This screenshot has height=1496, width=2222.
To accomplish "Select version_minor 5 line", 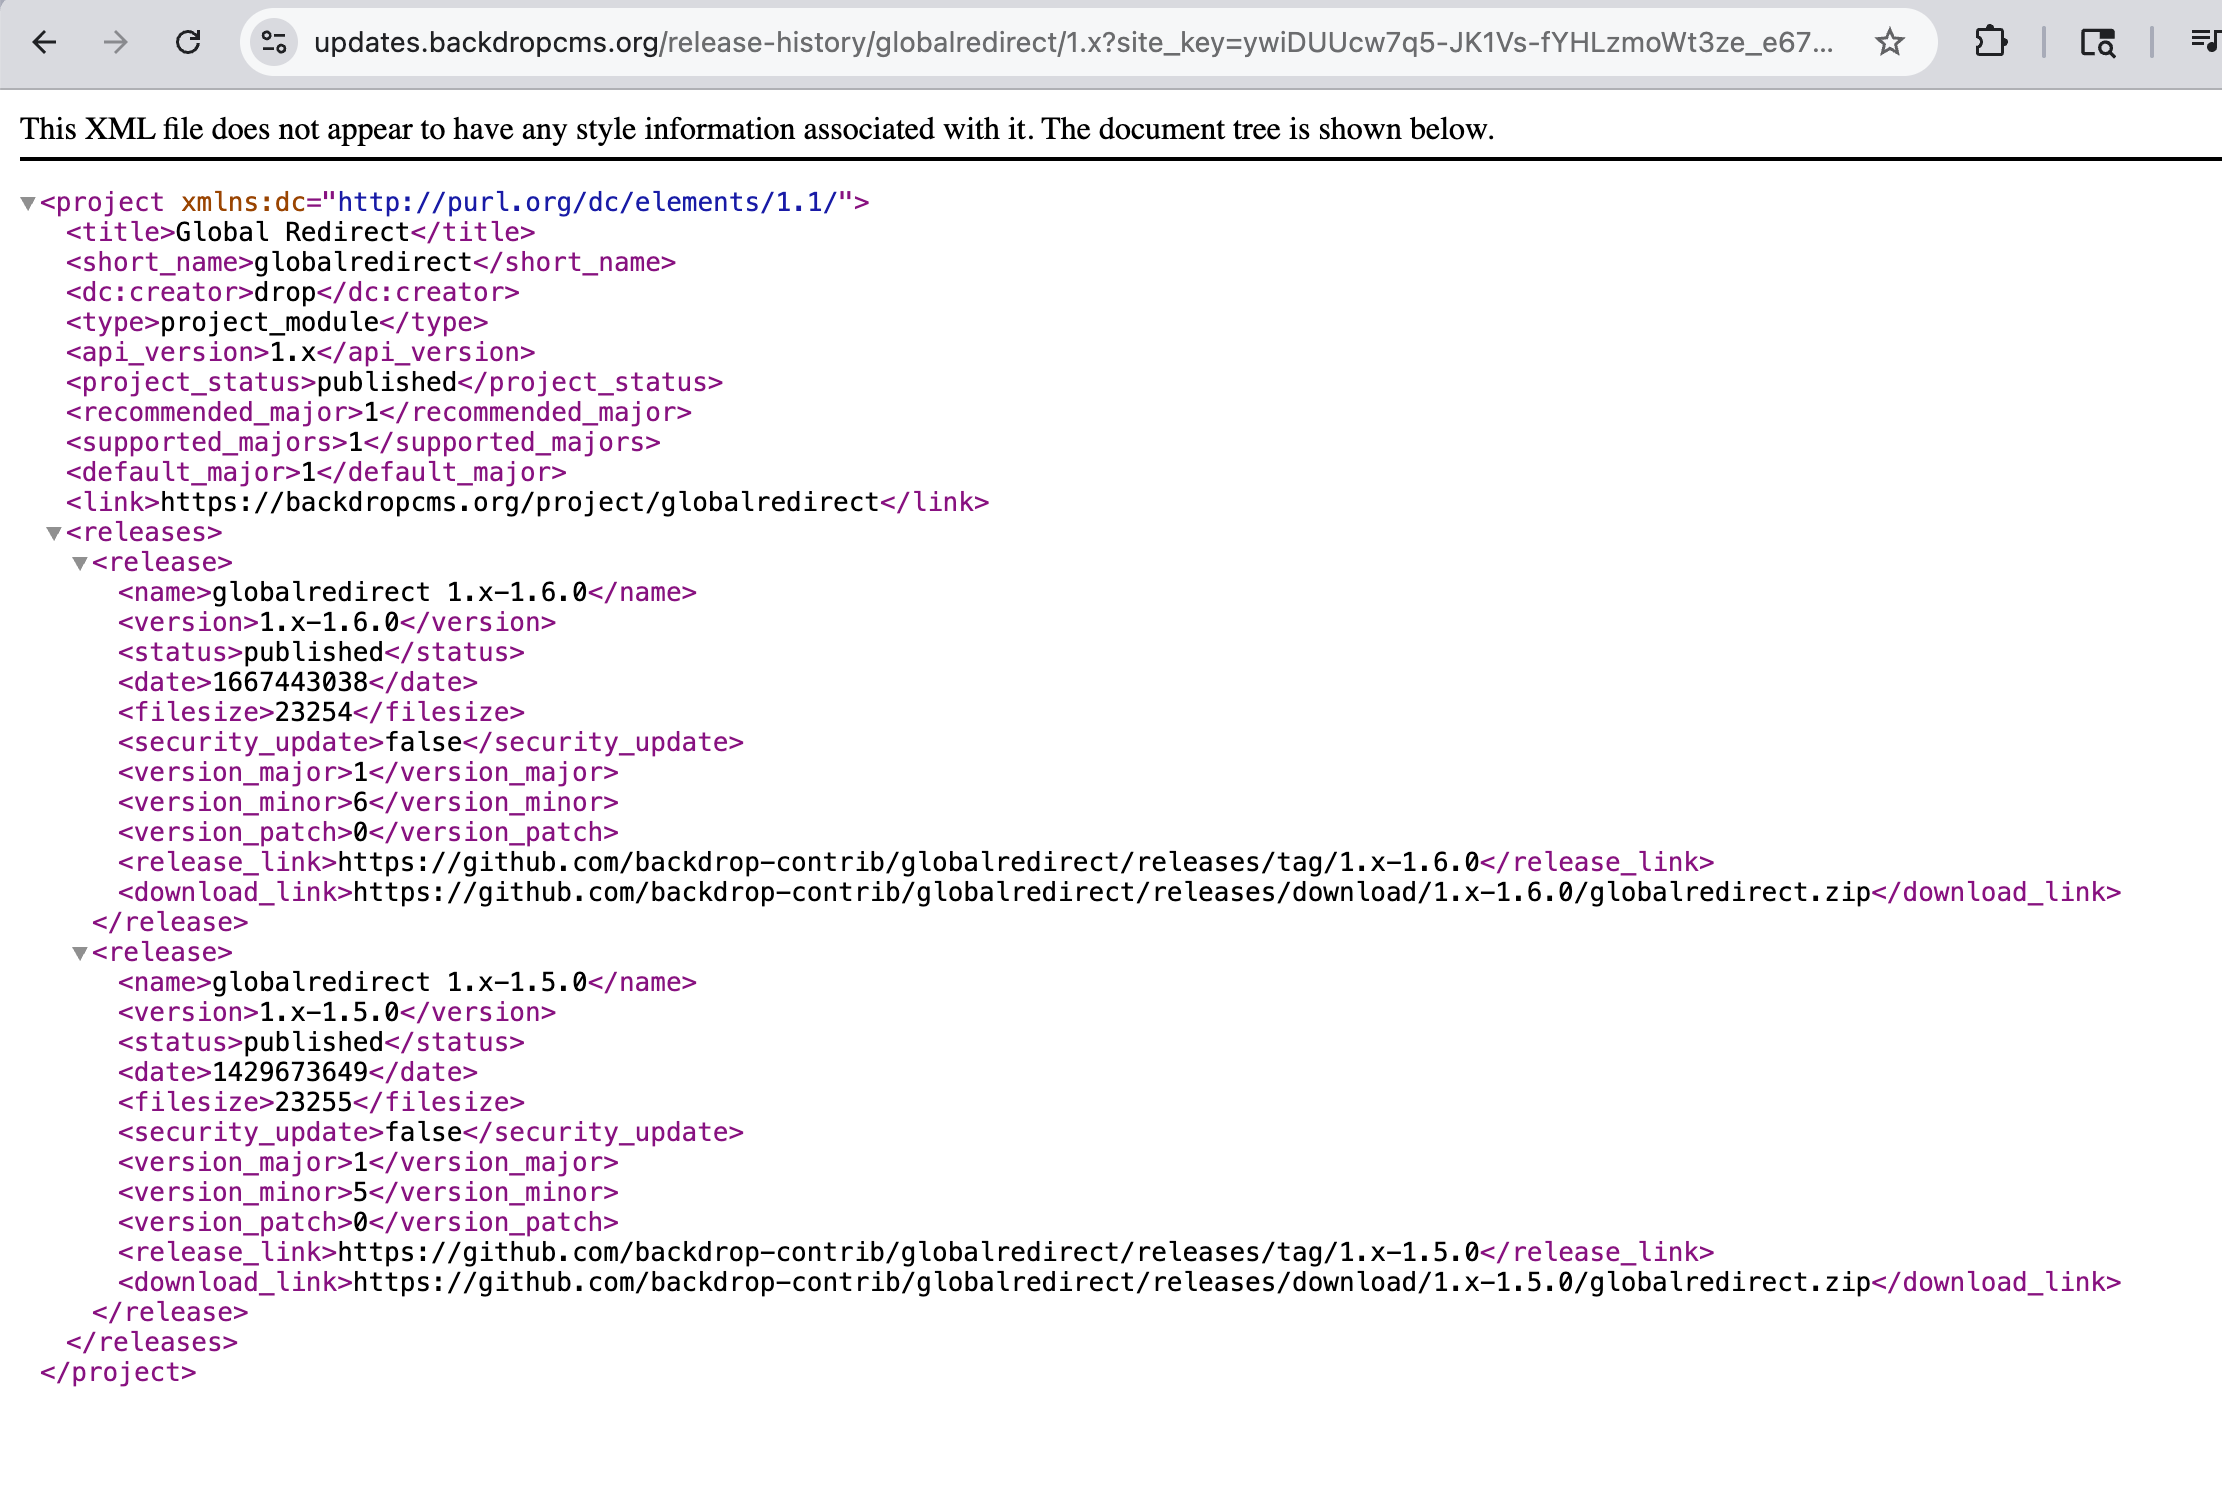I will (368, 1192).
